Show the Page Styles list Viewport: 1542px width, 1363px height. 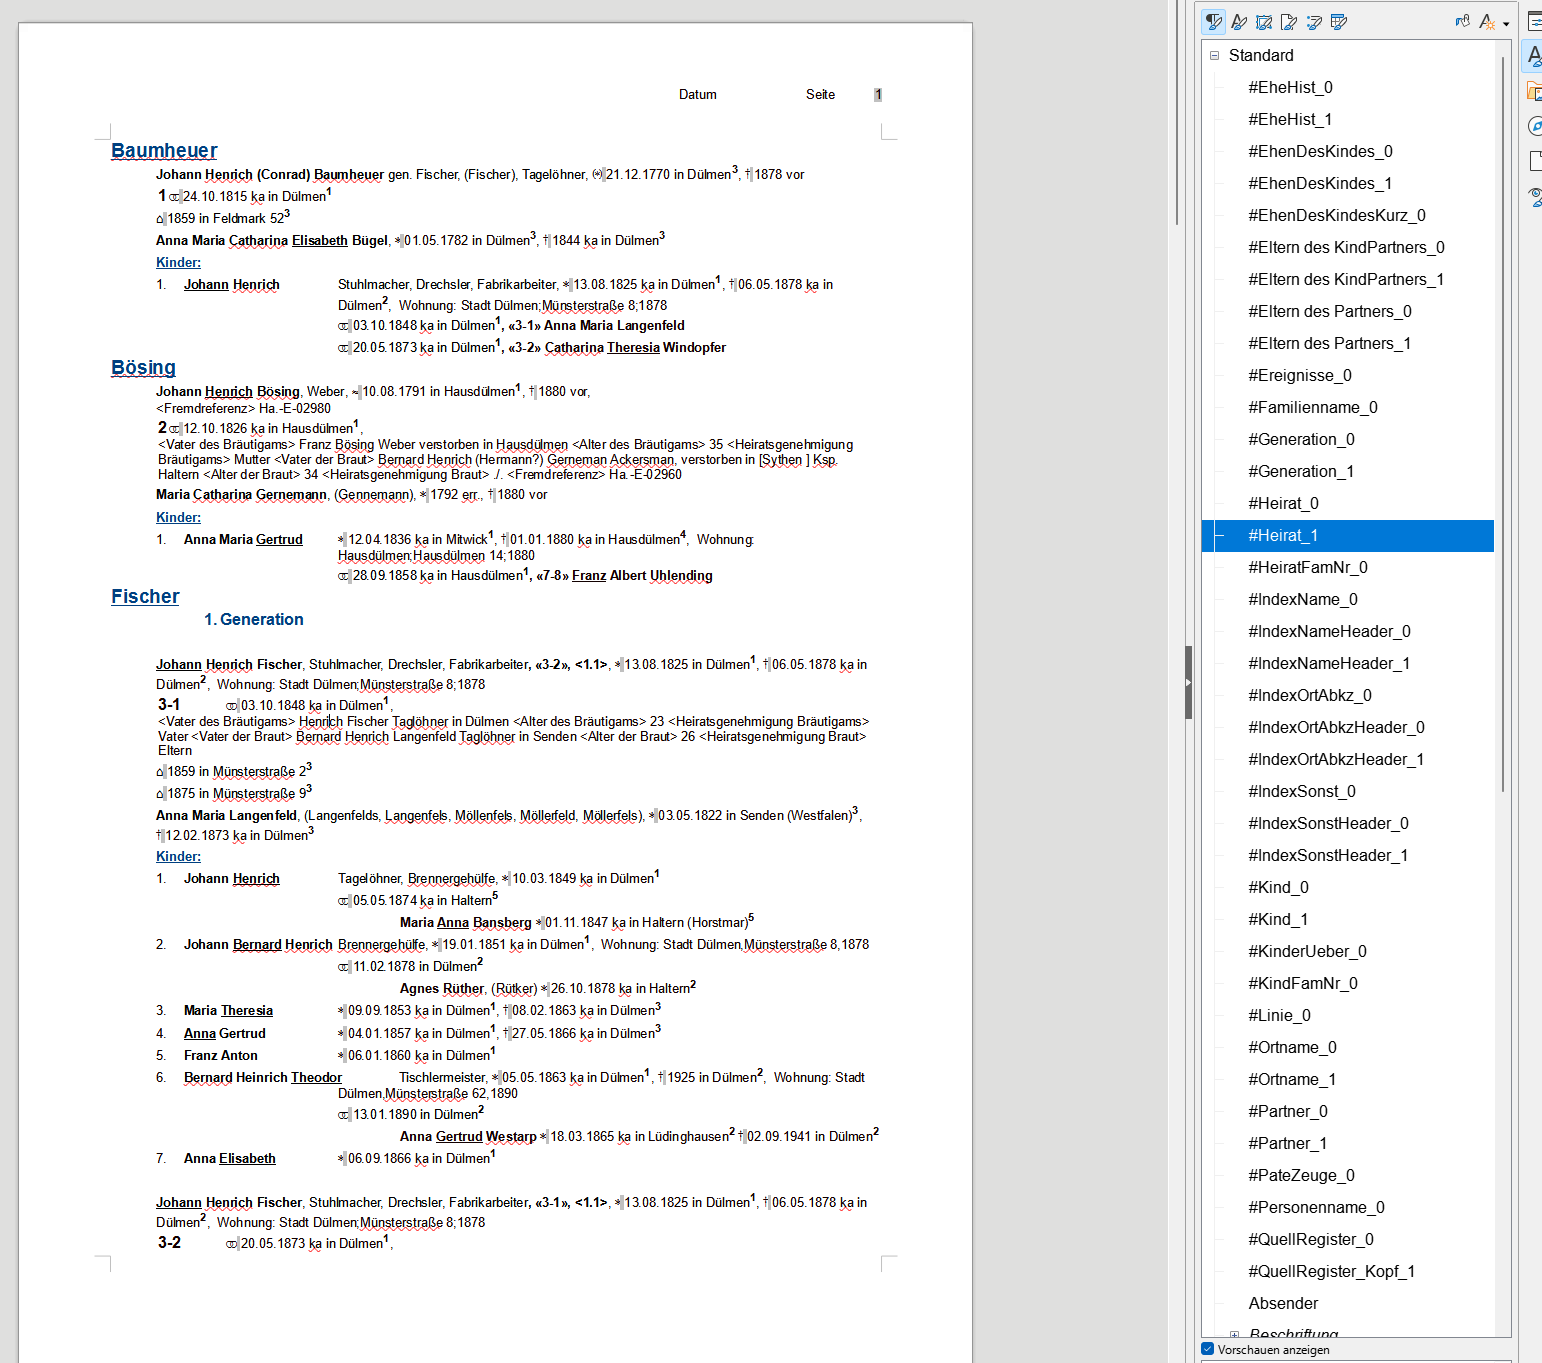click(x=1289, y=22)
